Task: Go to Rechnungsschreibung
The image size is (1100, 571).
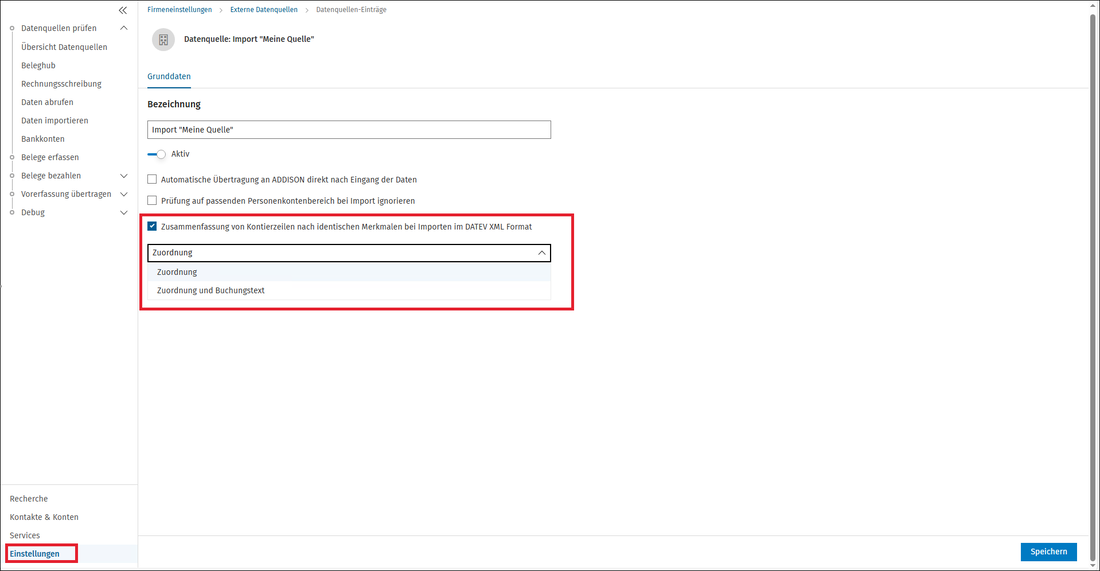Action: pos(61,83)
